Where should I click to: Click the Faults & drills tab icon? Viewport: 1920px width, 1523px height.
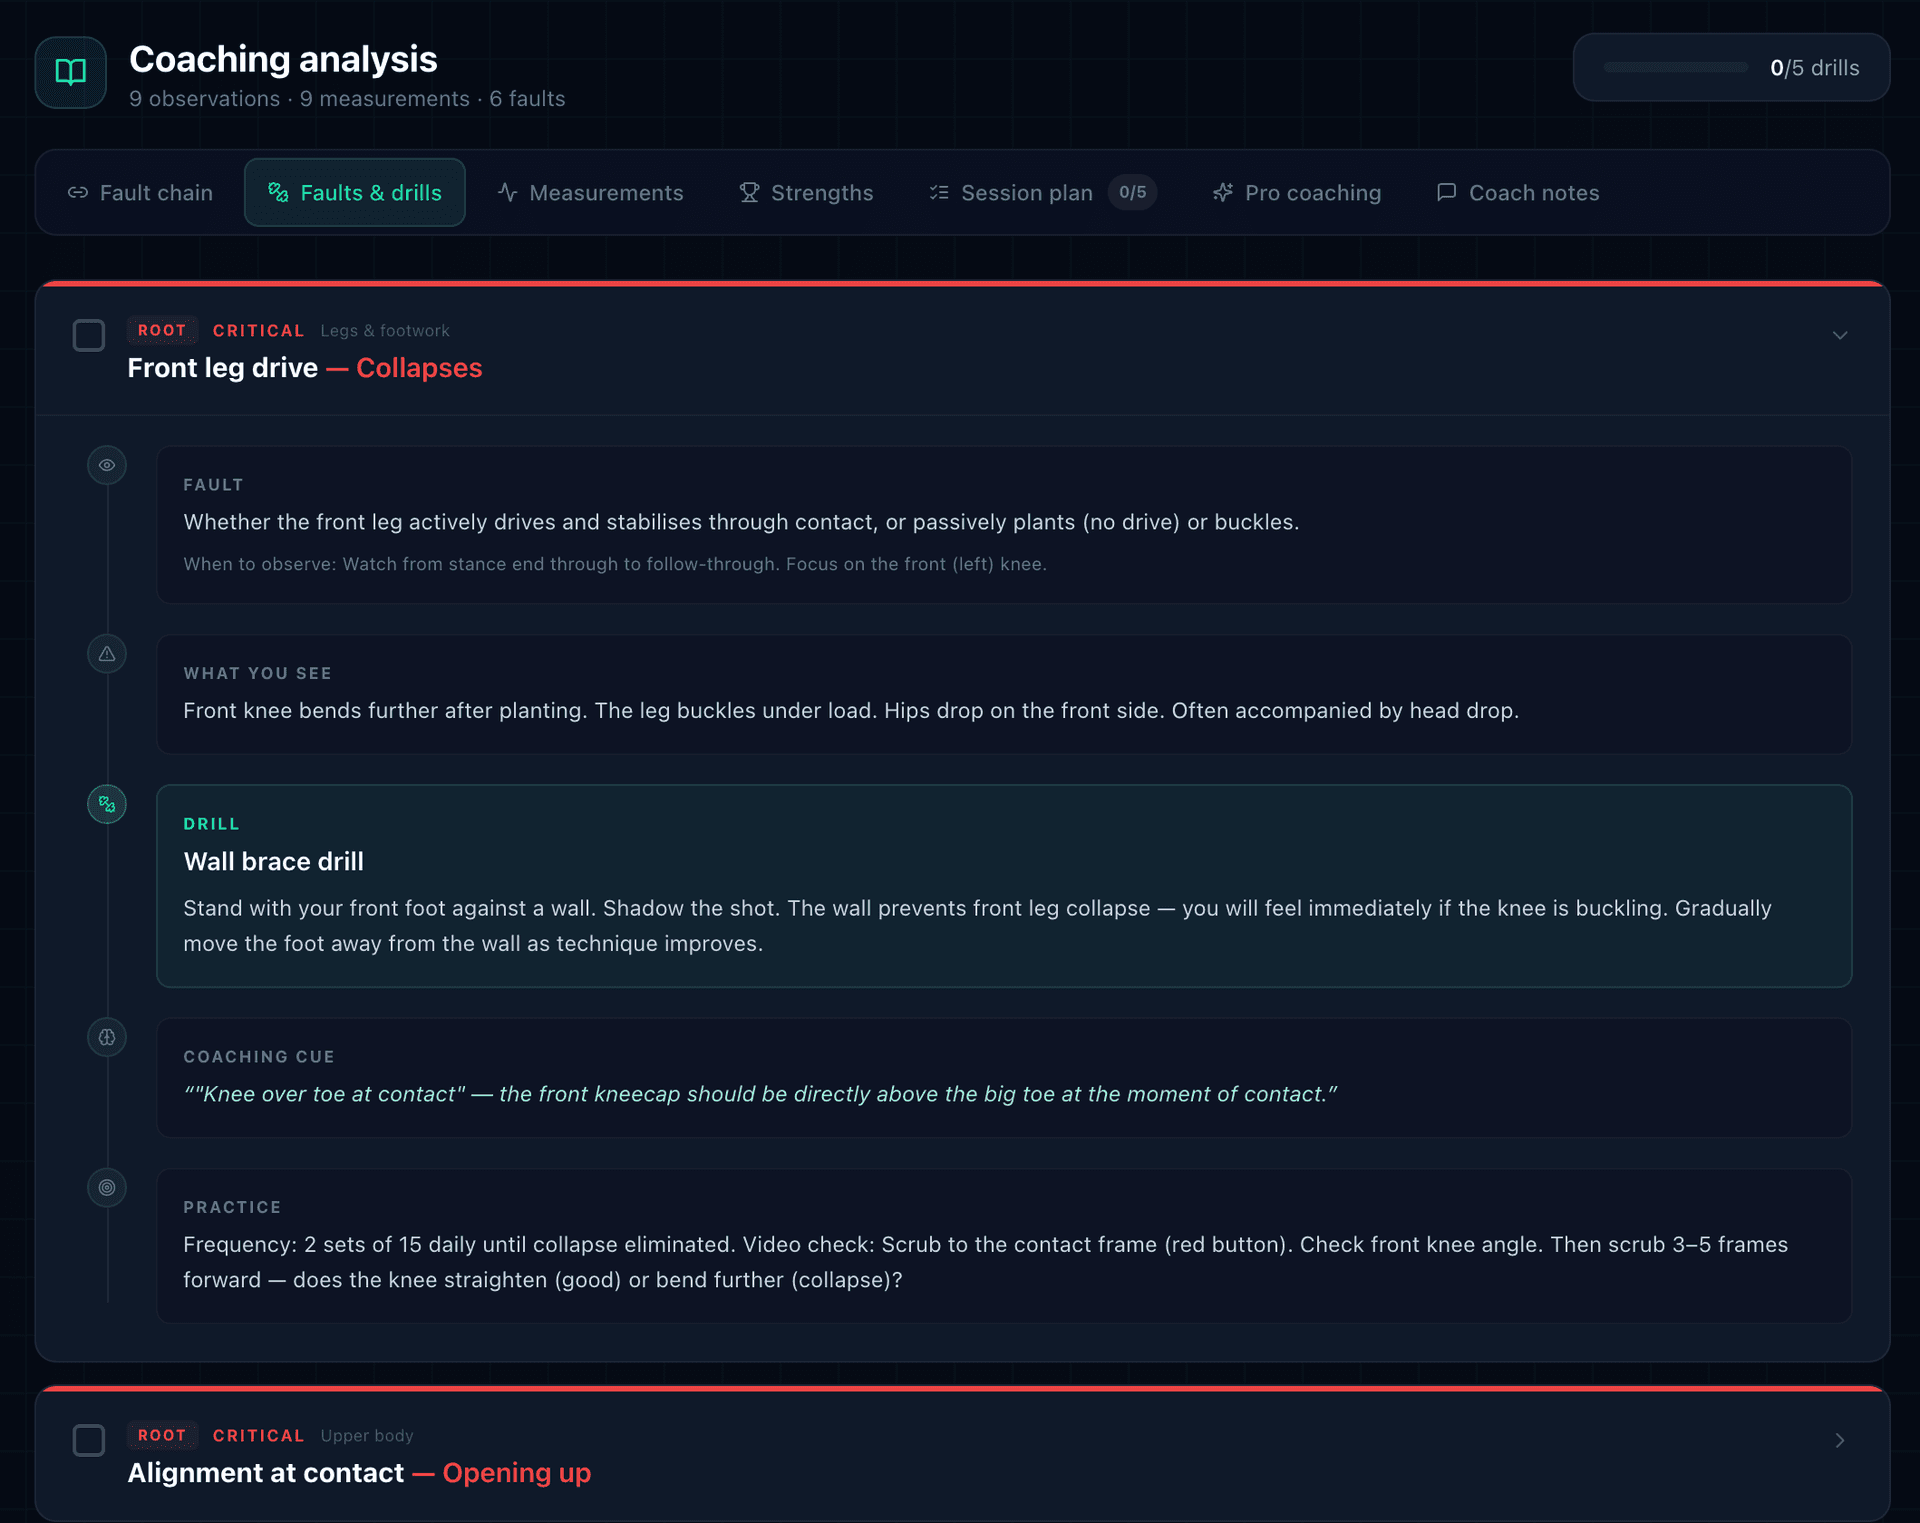coord(279,193)
